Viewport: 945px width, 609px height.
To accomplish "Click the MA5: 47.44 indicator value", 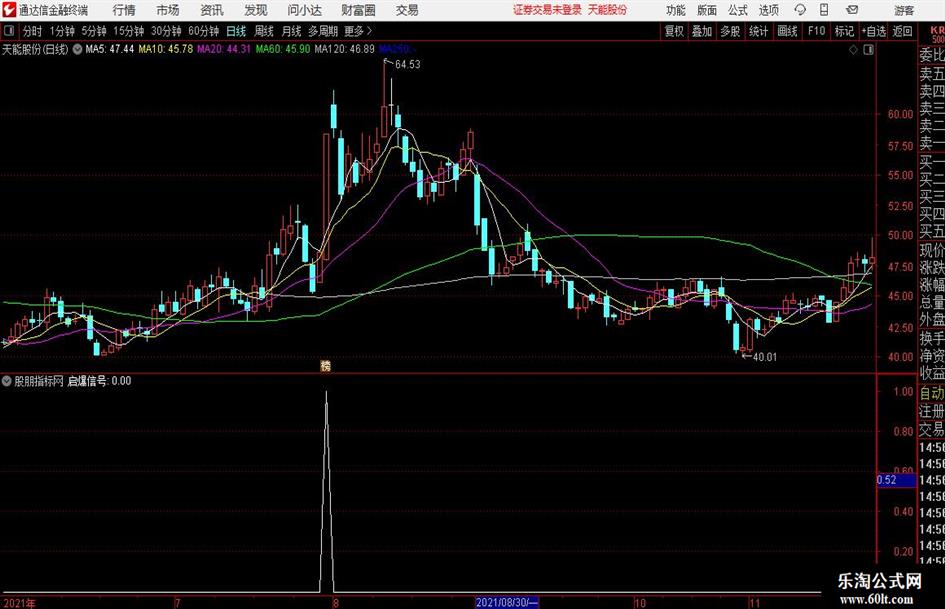I will coord(109,49).
